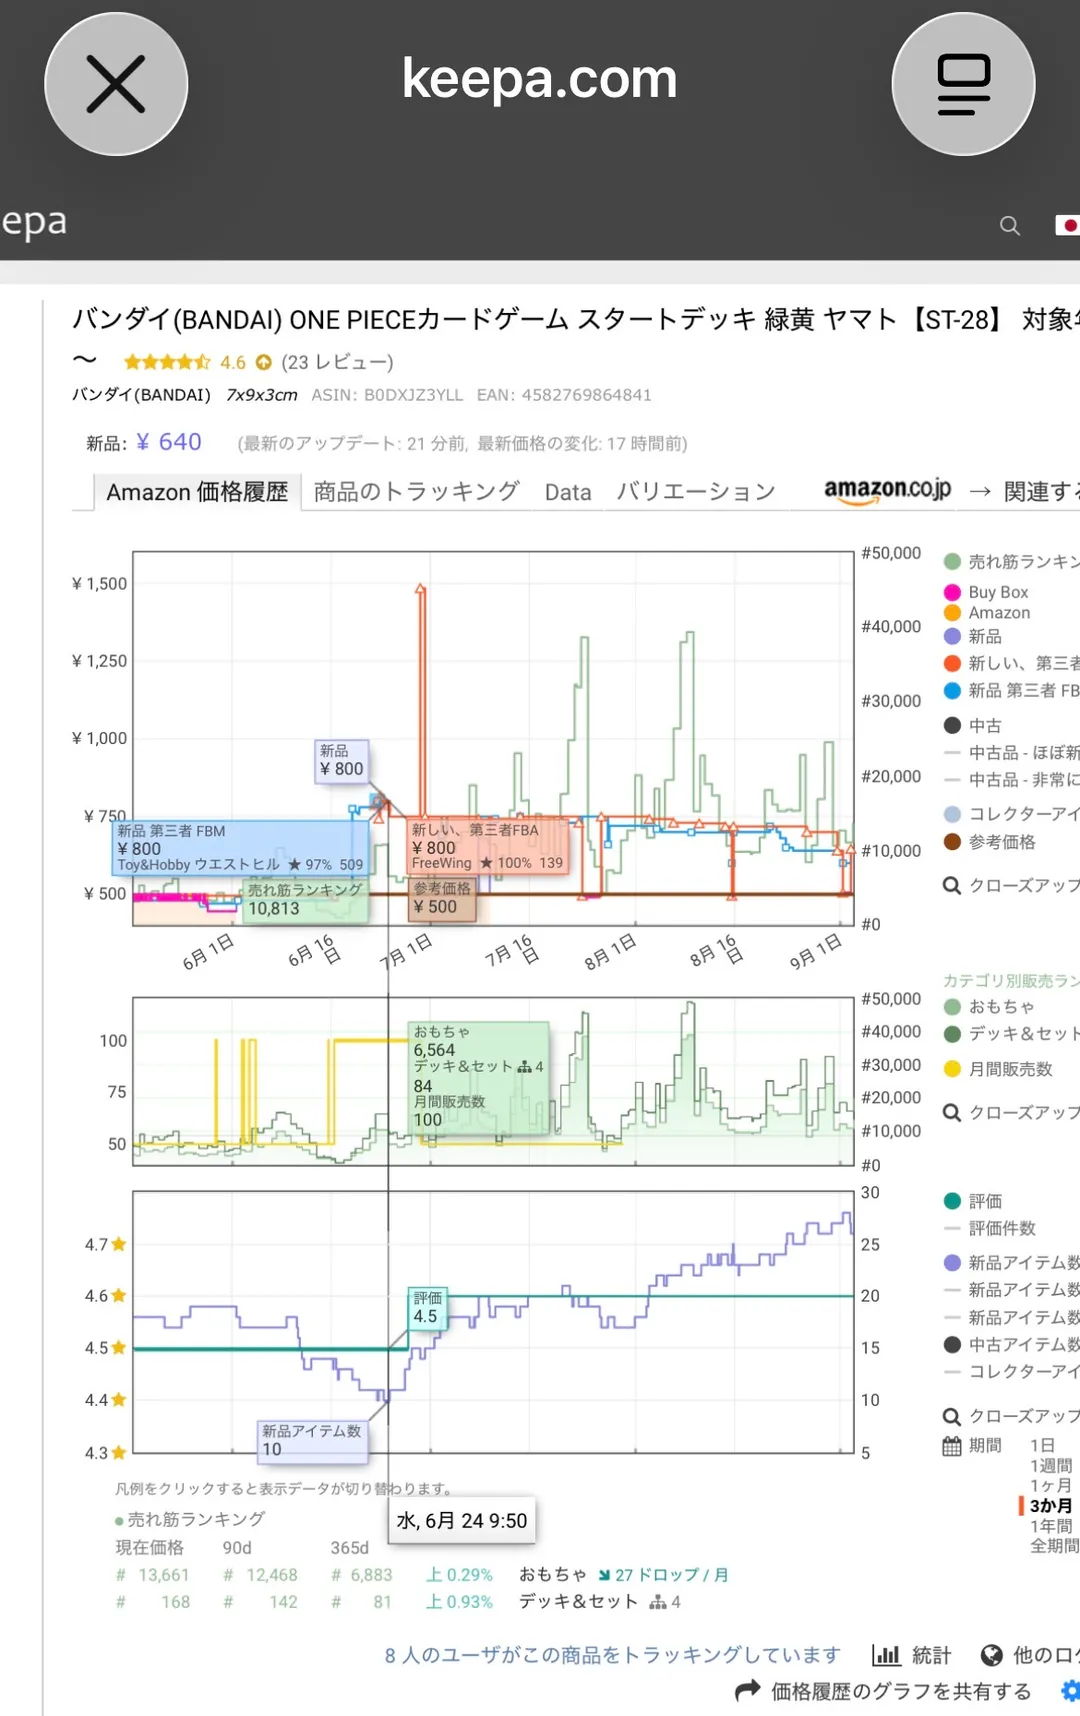
Task: Toggle the 評価 rating legend series
Action: click(x=973, y=1201)
